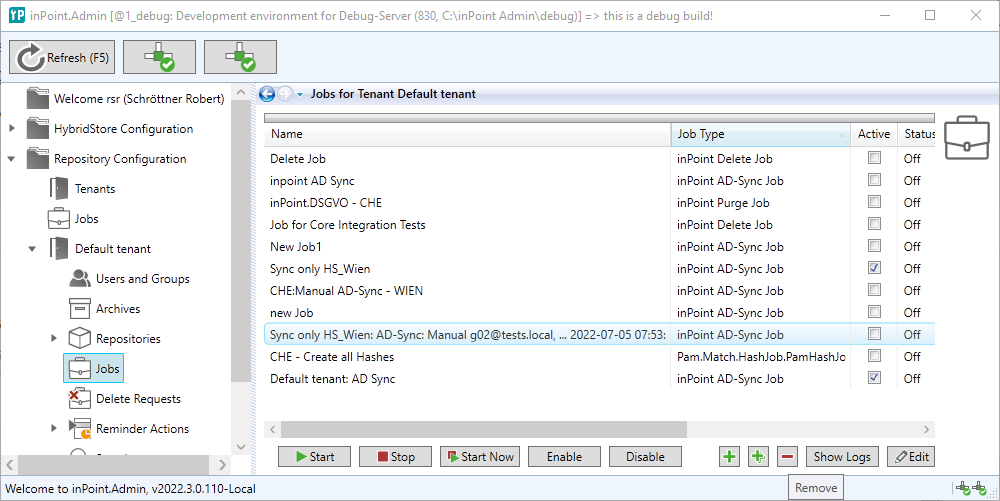Viewport: 1000px width, 501px height.
Task: Click the Stop button with red square
Action: coord(394,457)
